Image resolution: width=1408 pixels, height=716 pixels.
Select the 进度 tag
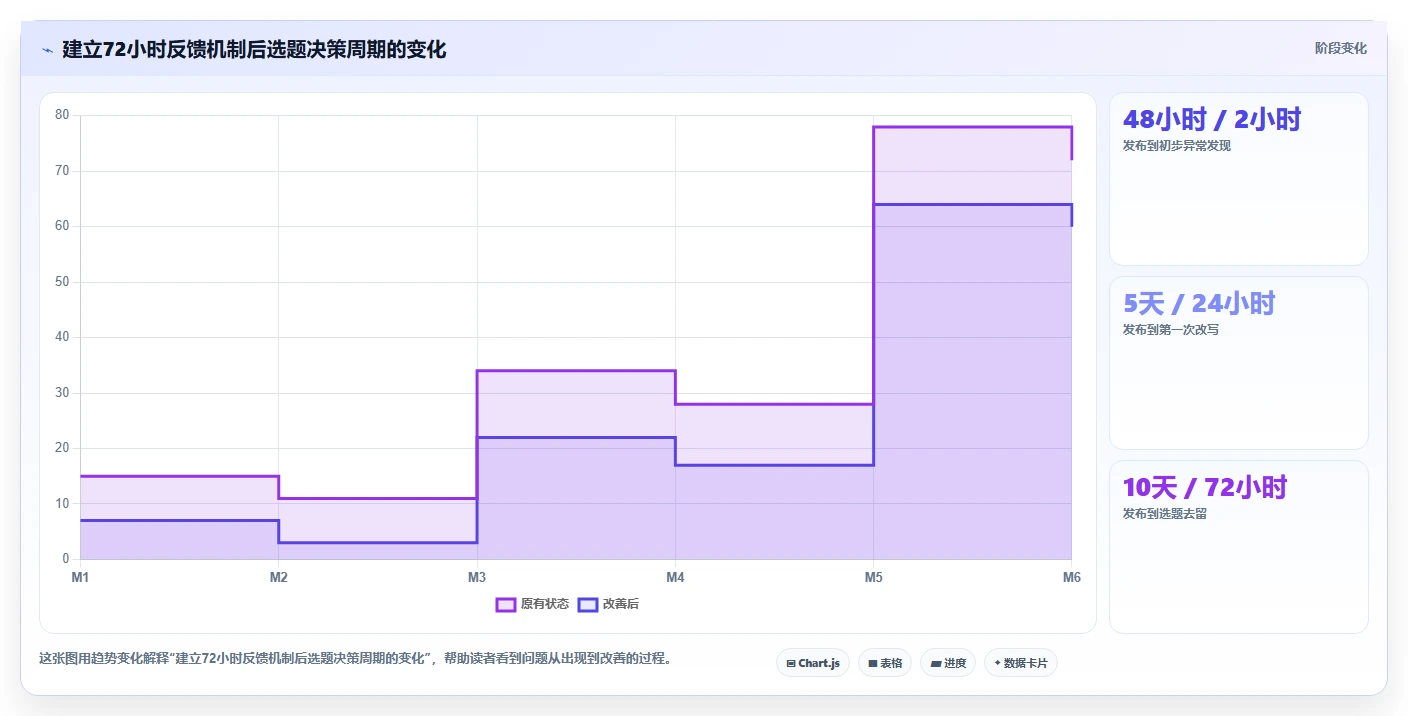coord(948,663)
